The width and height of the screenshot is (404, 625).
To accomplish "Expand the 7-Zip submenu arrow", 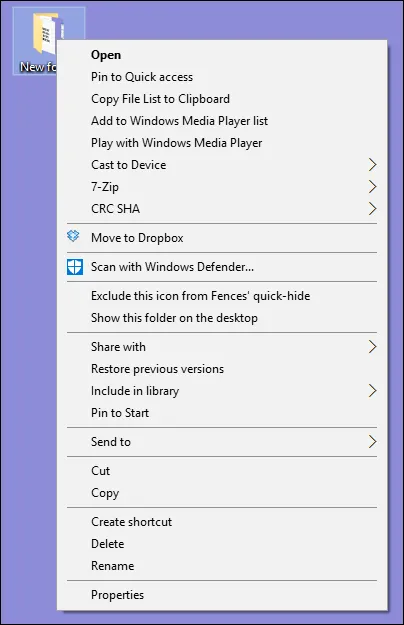I will 372,187.
